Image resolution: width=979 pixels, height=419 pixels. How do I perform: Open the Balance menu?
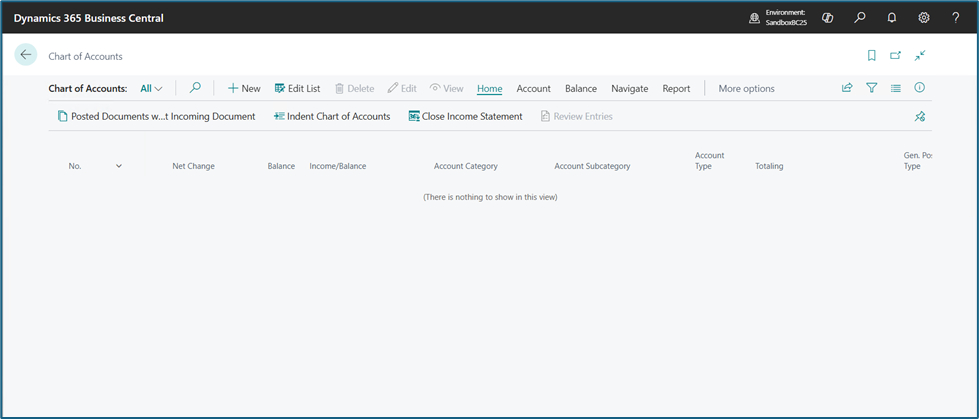[581, 89]
